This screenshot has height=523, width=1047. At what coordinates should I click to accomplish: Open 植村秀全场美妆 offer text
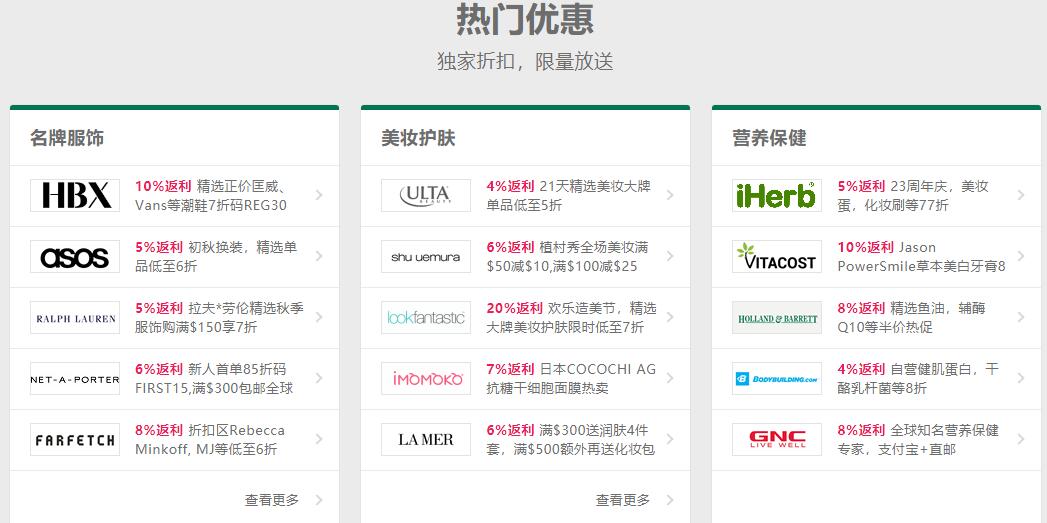pyautogui.click(x=568, y=256)
